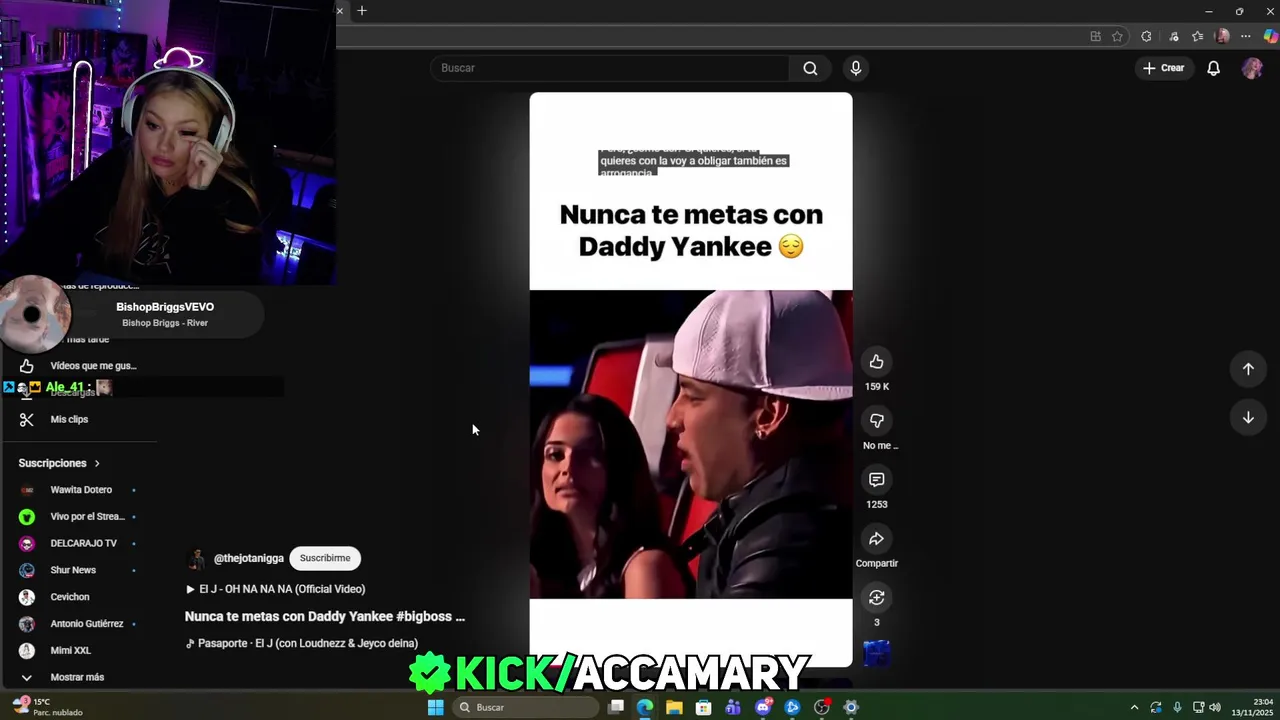Share the short via Compartir

(x=876, y=539)
